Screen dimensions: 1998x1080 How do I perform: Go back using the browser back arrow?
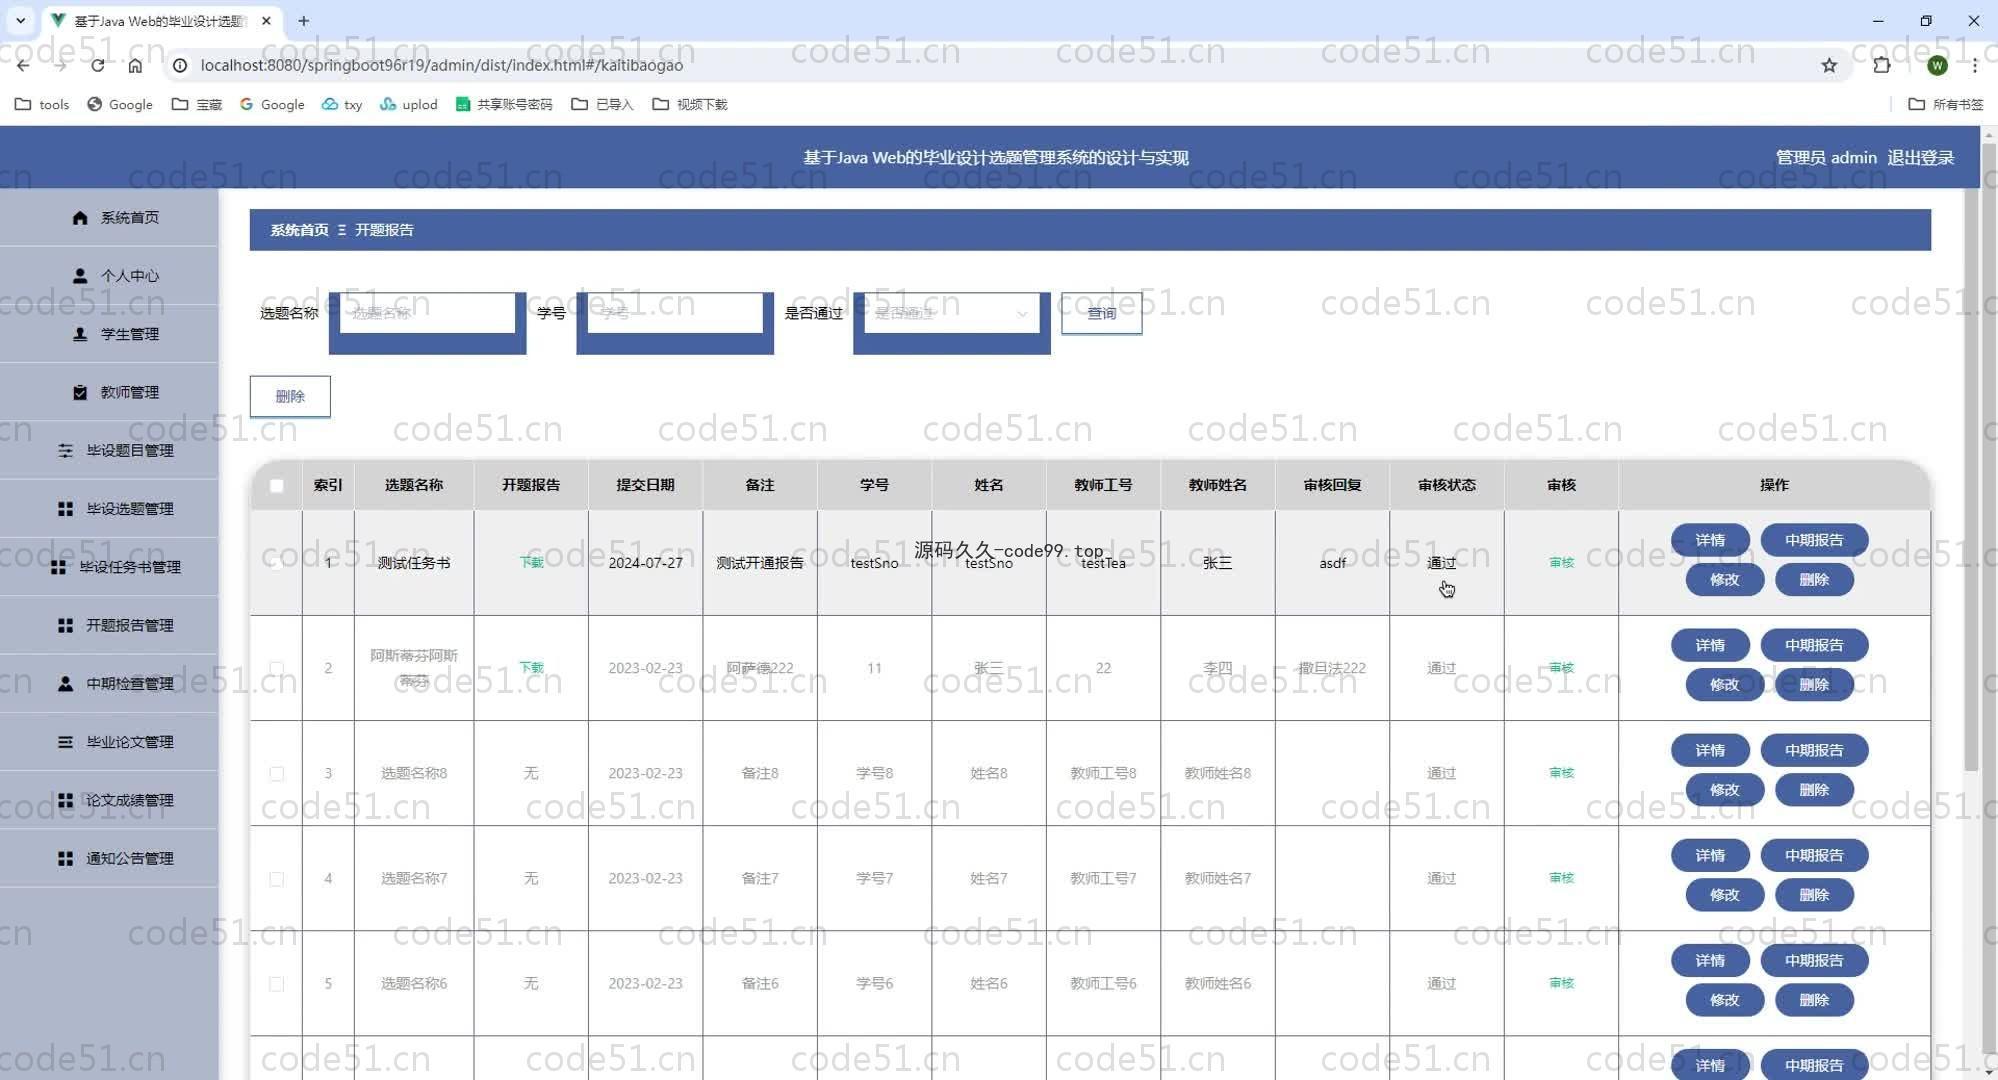(x=23, y=65)
